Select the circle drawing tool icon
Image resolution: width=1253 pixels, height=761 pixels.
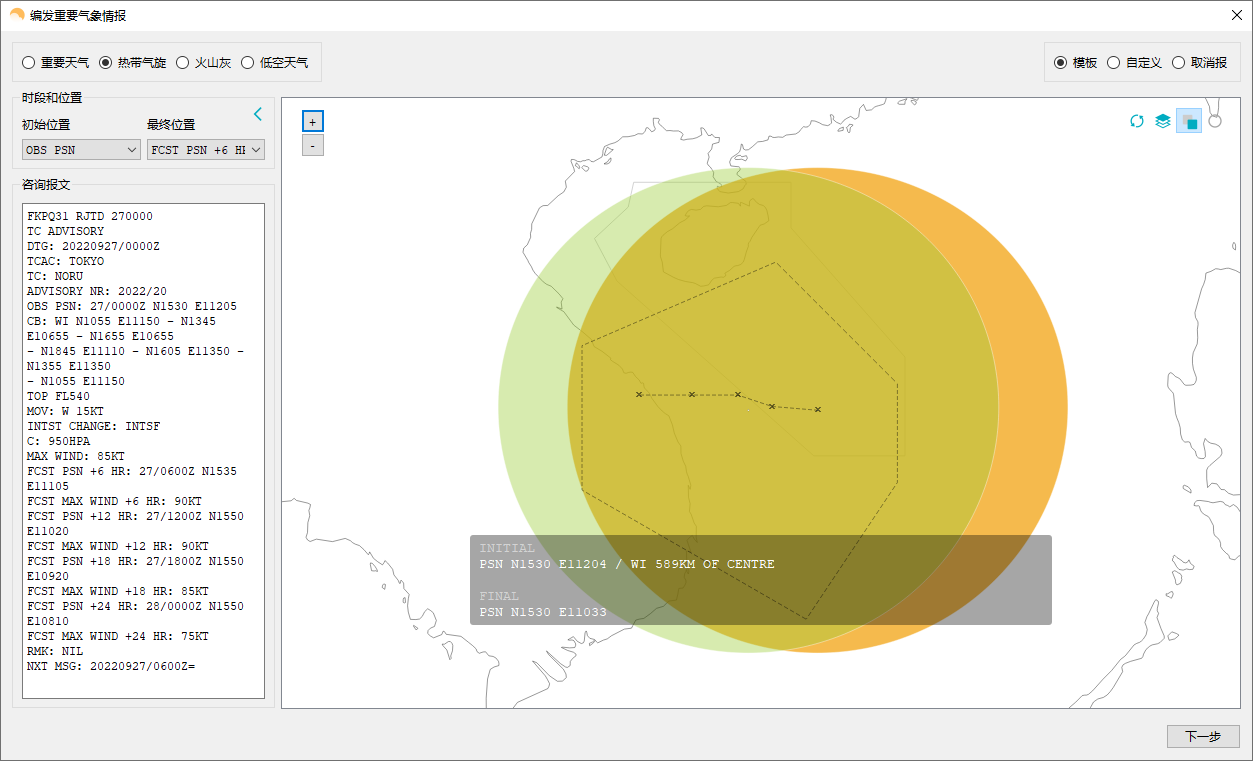(x=1215, y=121)
